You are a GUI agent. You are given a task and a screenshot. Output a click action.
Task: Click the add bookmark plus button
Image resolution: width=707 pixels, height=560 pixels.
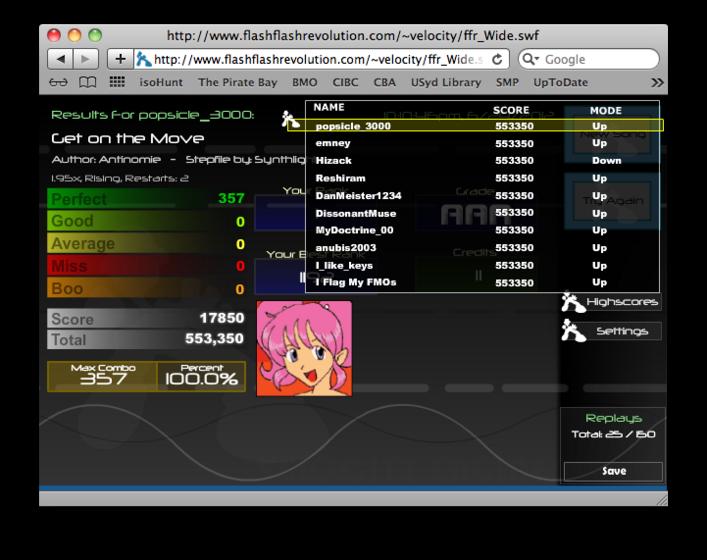tap(120, 59)
